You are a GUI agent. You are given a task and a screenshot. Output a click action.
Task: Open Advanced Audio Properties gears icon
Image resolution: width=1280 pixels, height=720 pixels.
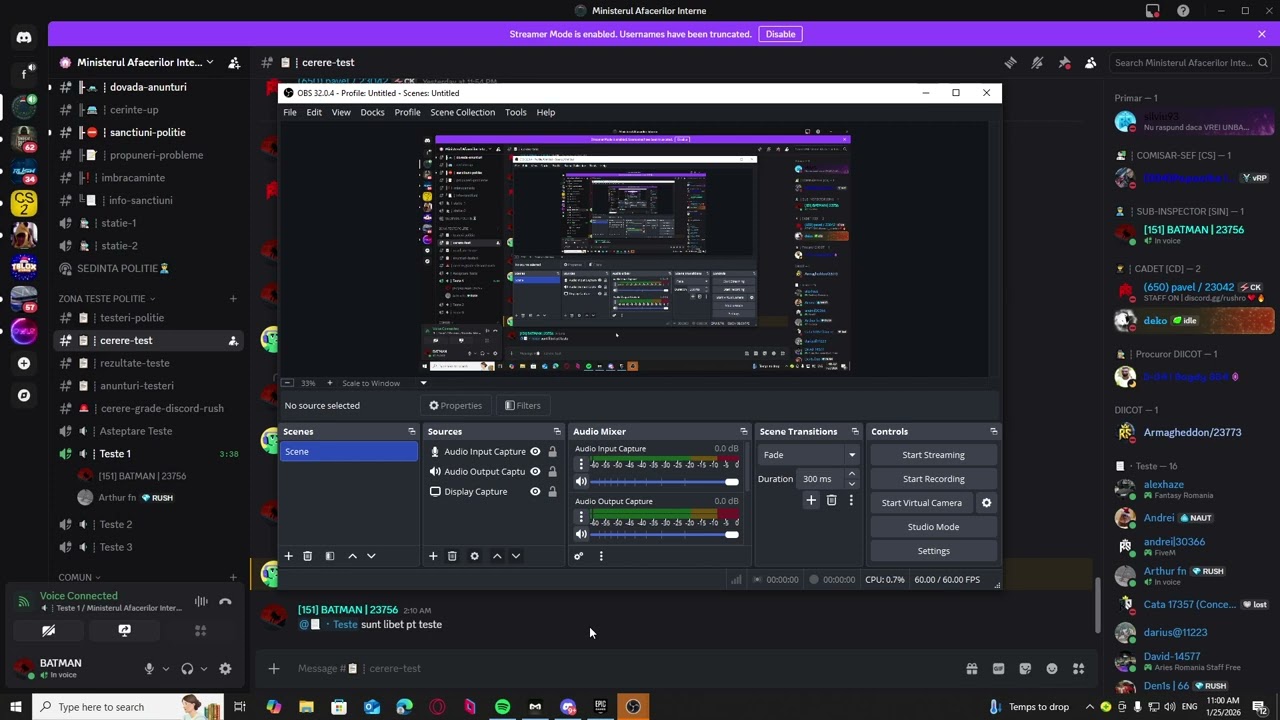click(578, 556)
